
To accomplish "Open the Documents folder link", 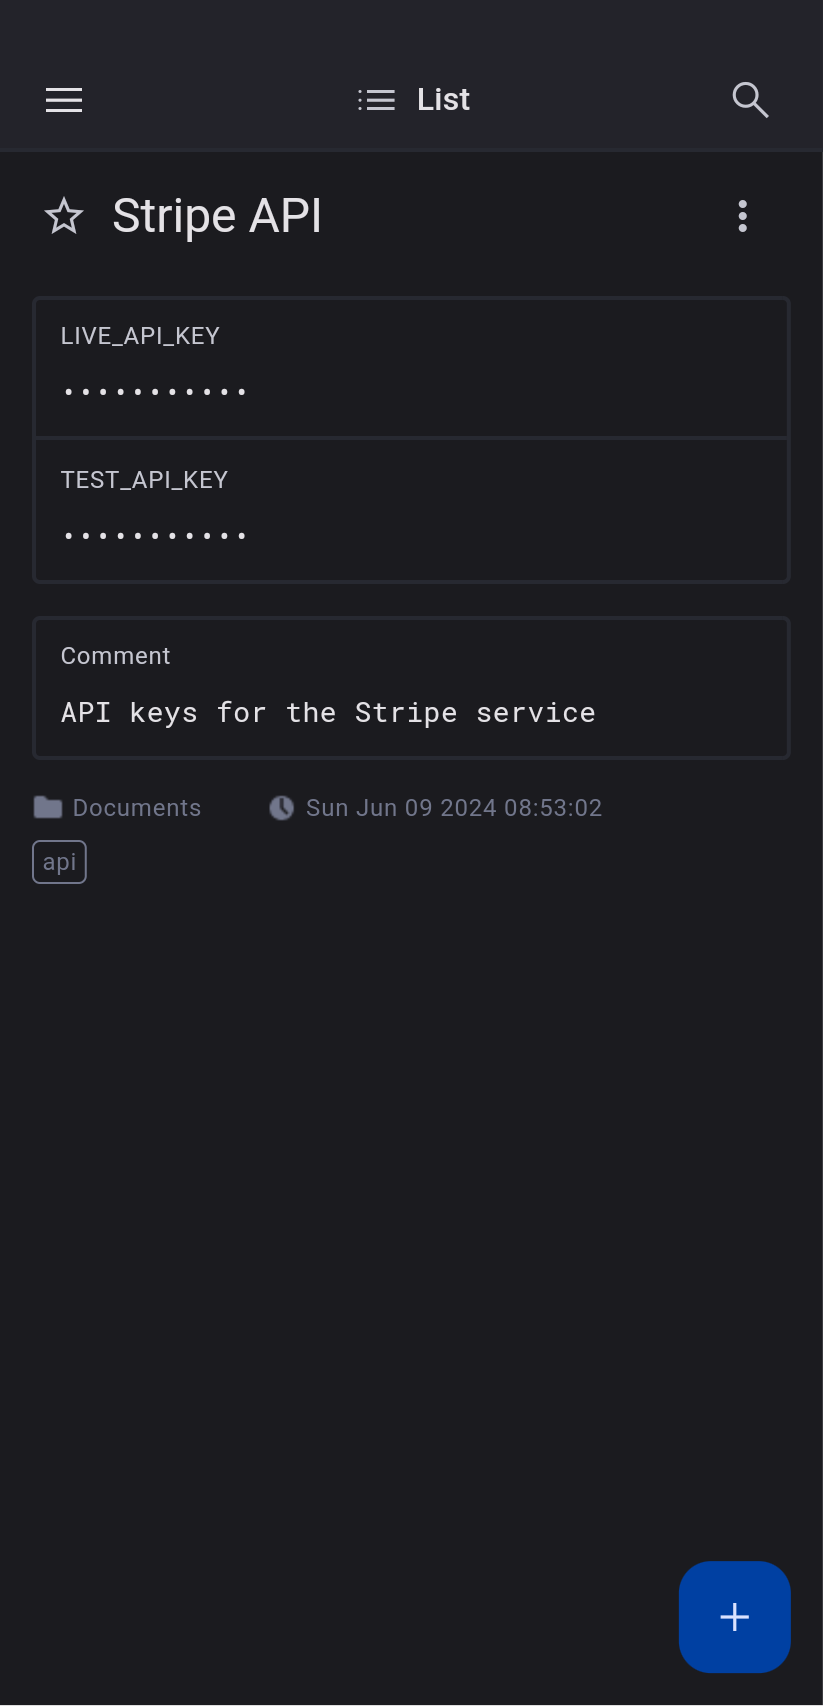I will [x=137, y=808].
